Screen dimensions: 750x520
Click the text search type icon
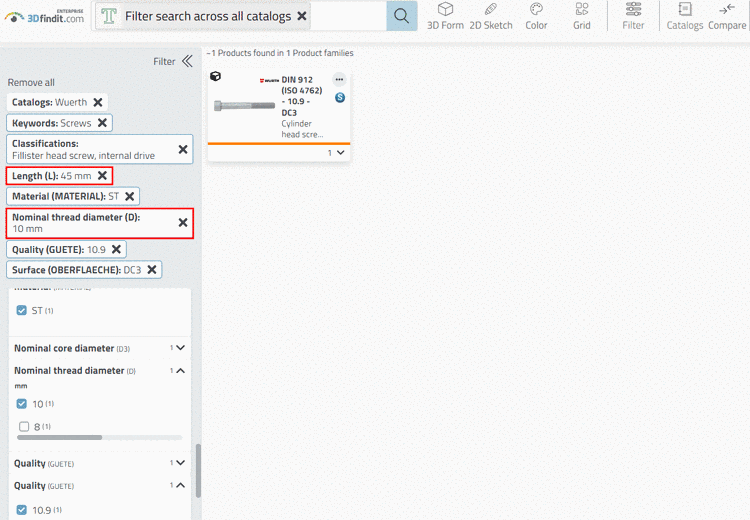(109, 16)
